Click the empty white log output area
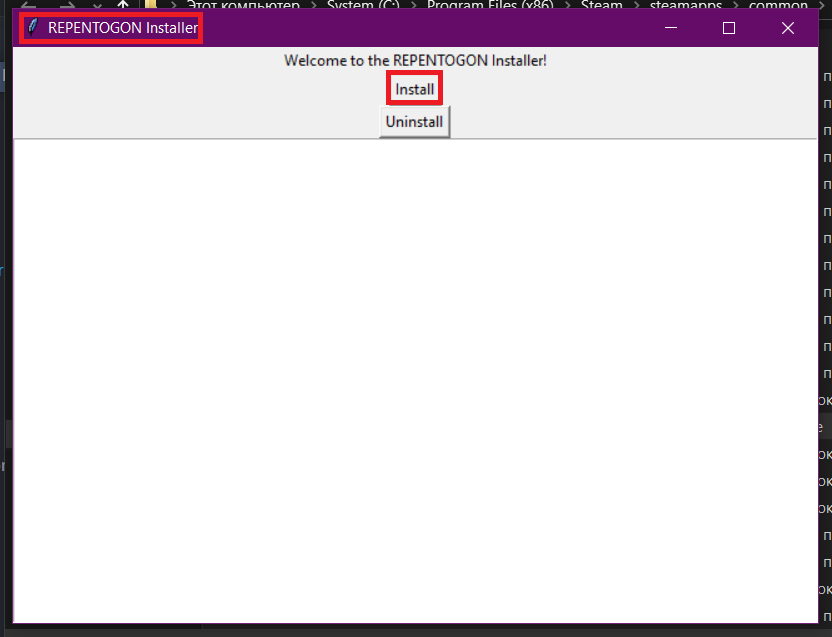The width and height of the screenshot is (832, 637). (415, 381)
